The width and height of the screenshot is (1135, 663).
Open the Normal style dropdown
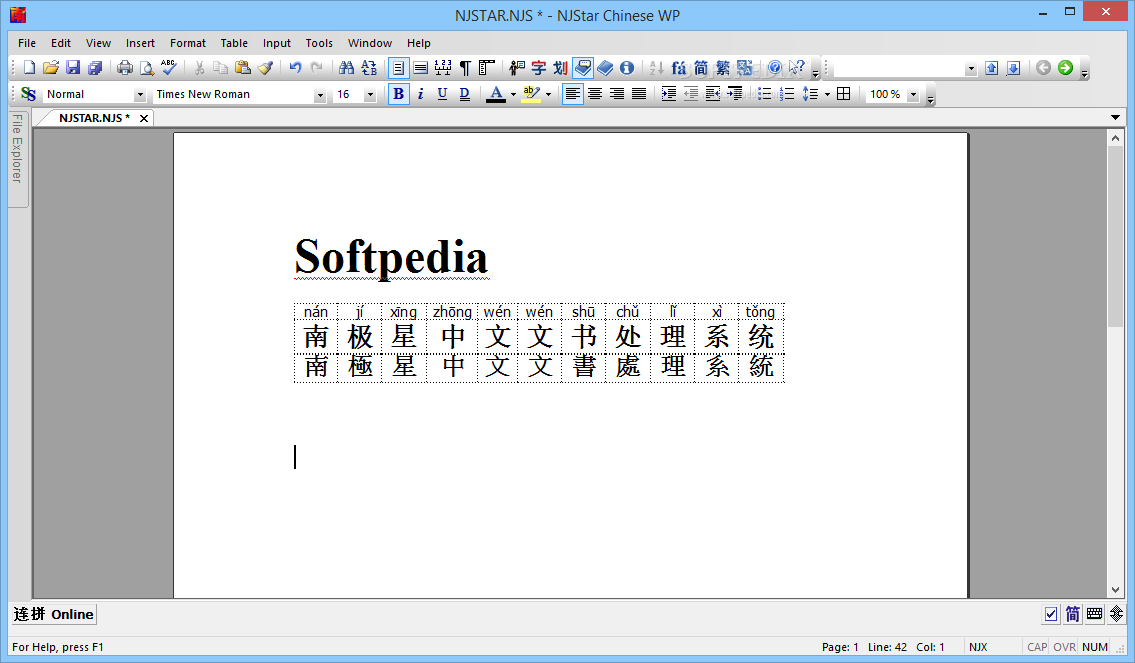tap(140, 95)
